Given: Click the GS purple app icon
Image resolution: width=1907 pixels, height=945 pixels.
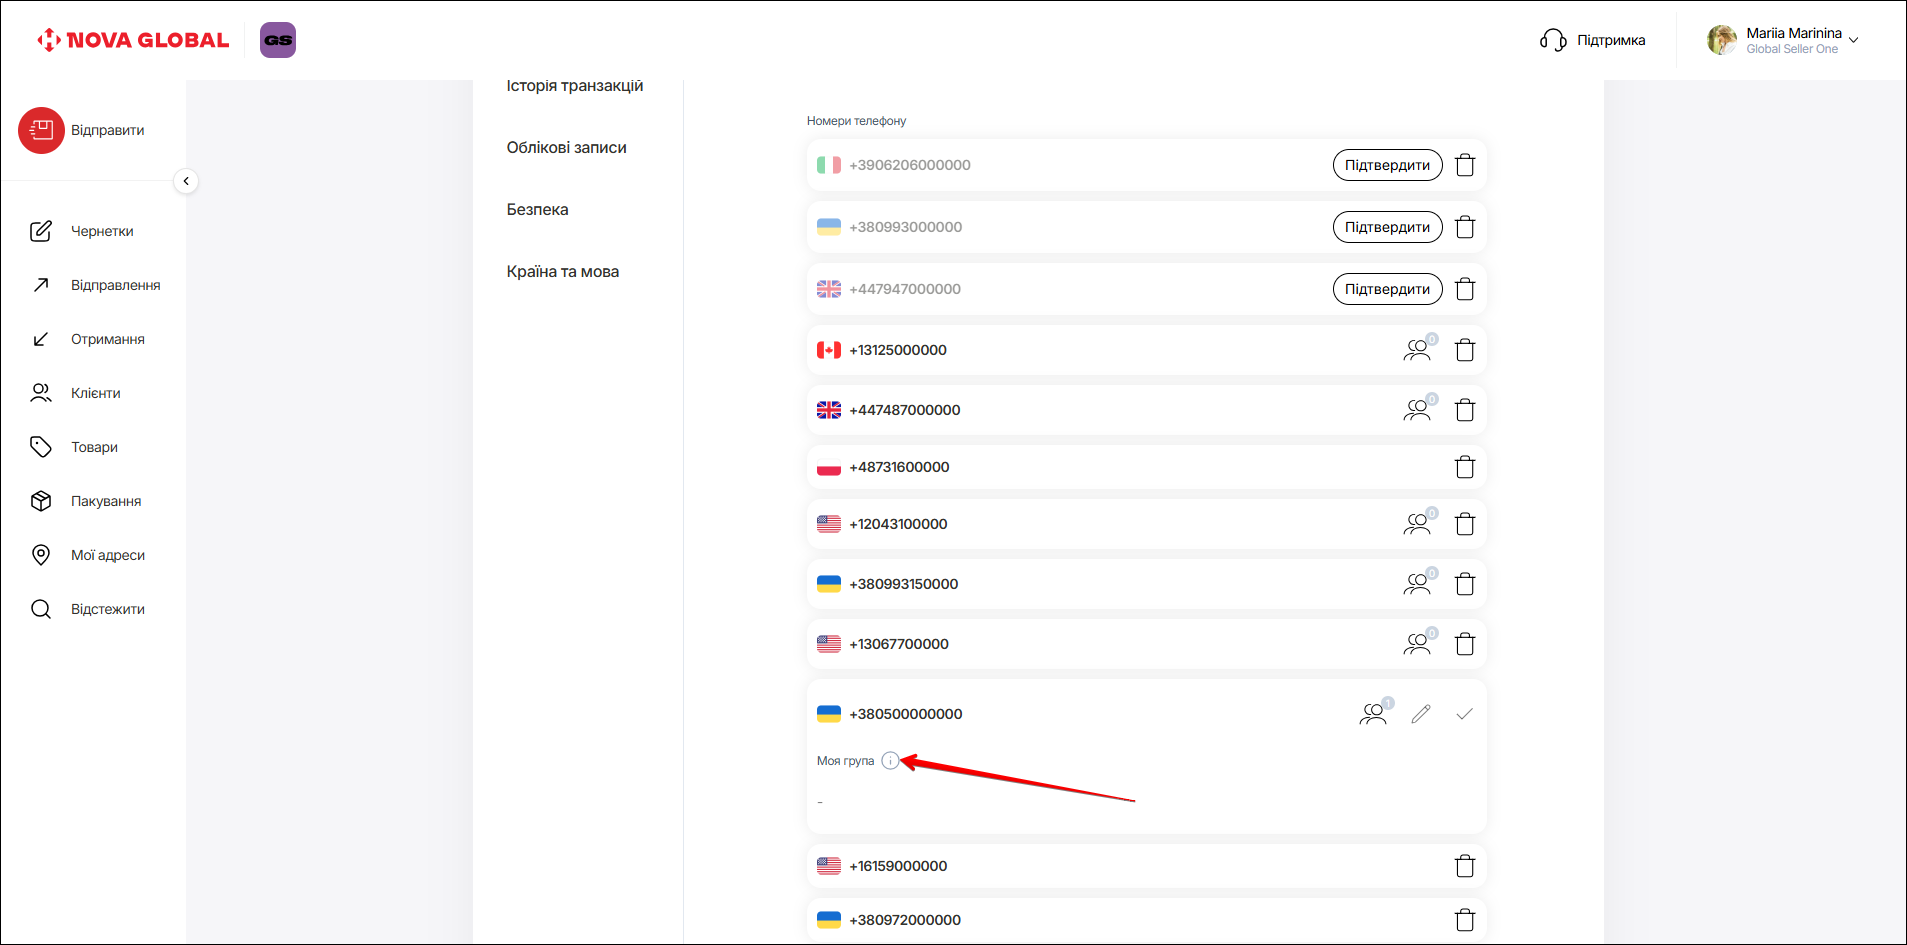Looking at the screenshot, I should click(x=278, y=40).
